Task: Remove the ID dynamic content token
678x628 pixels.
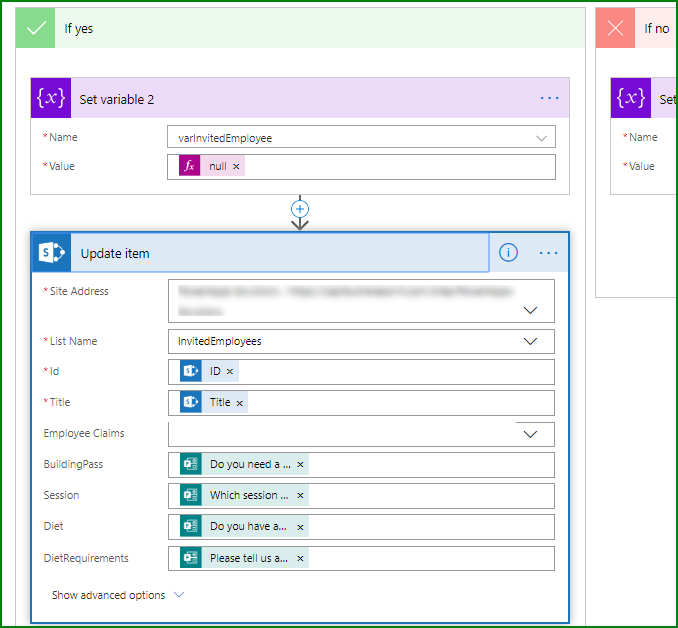Action: 230,372
